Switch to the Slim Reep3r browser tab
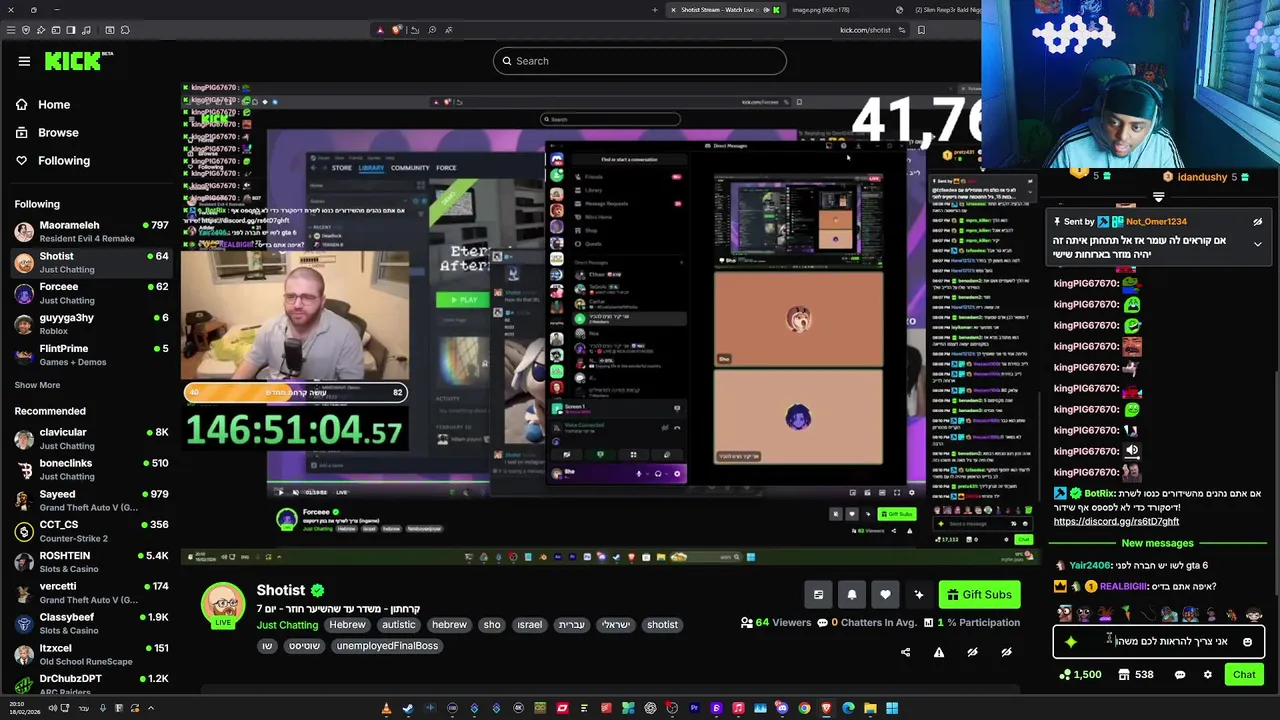 point(936,10)
